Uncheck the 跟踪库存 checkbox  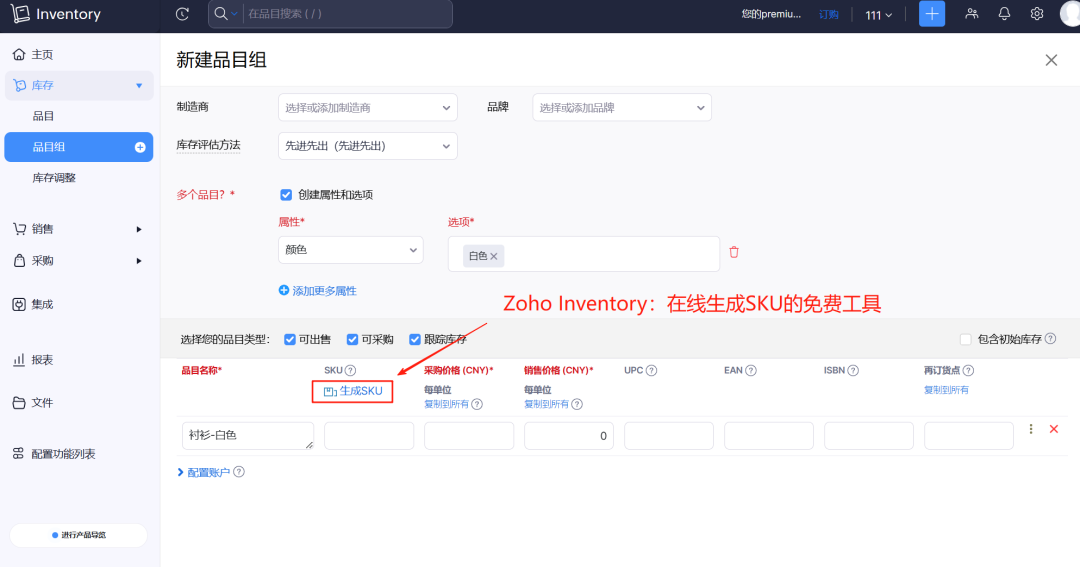point(415,340)
